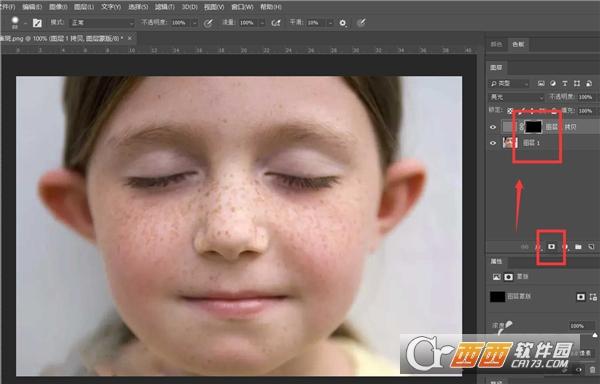Screen dimensions: 600x384
Task: Adjust the density slider handle
Action: point(595,335)
